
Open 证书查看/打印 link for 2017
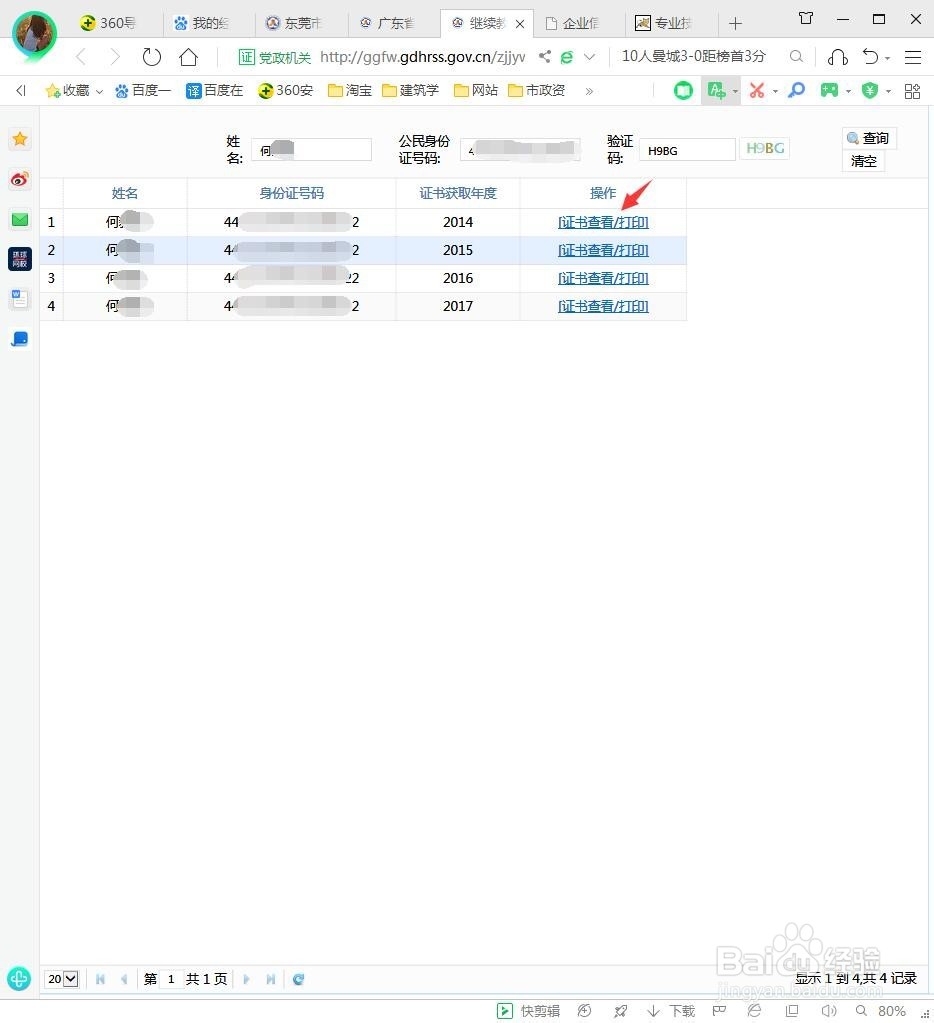click(x=603, y=307)
